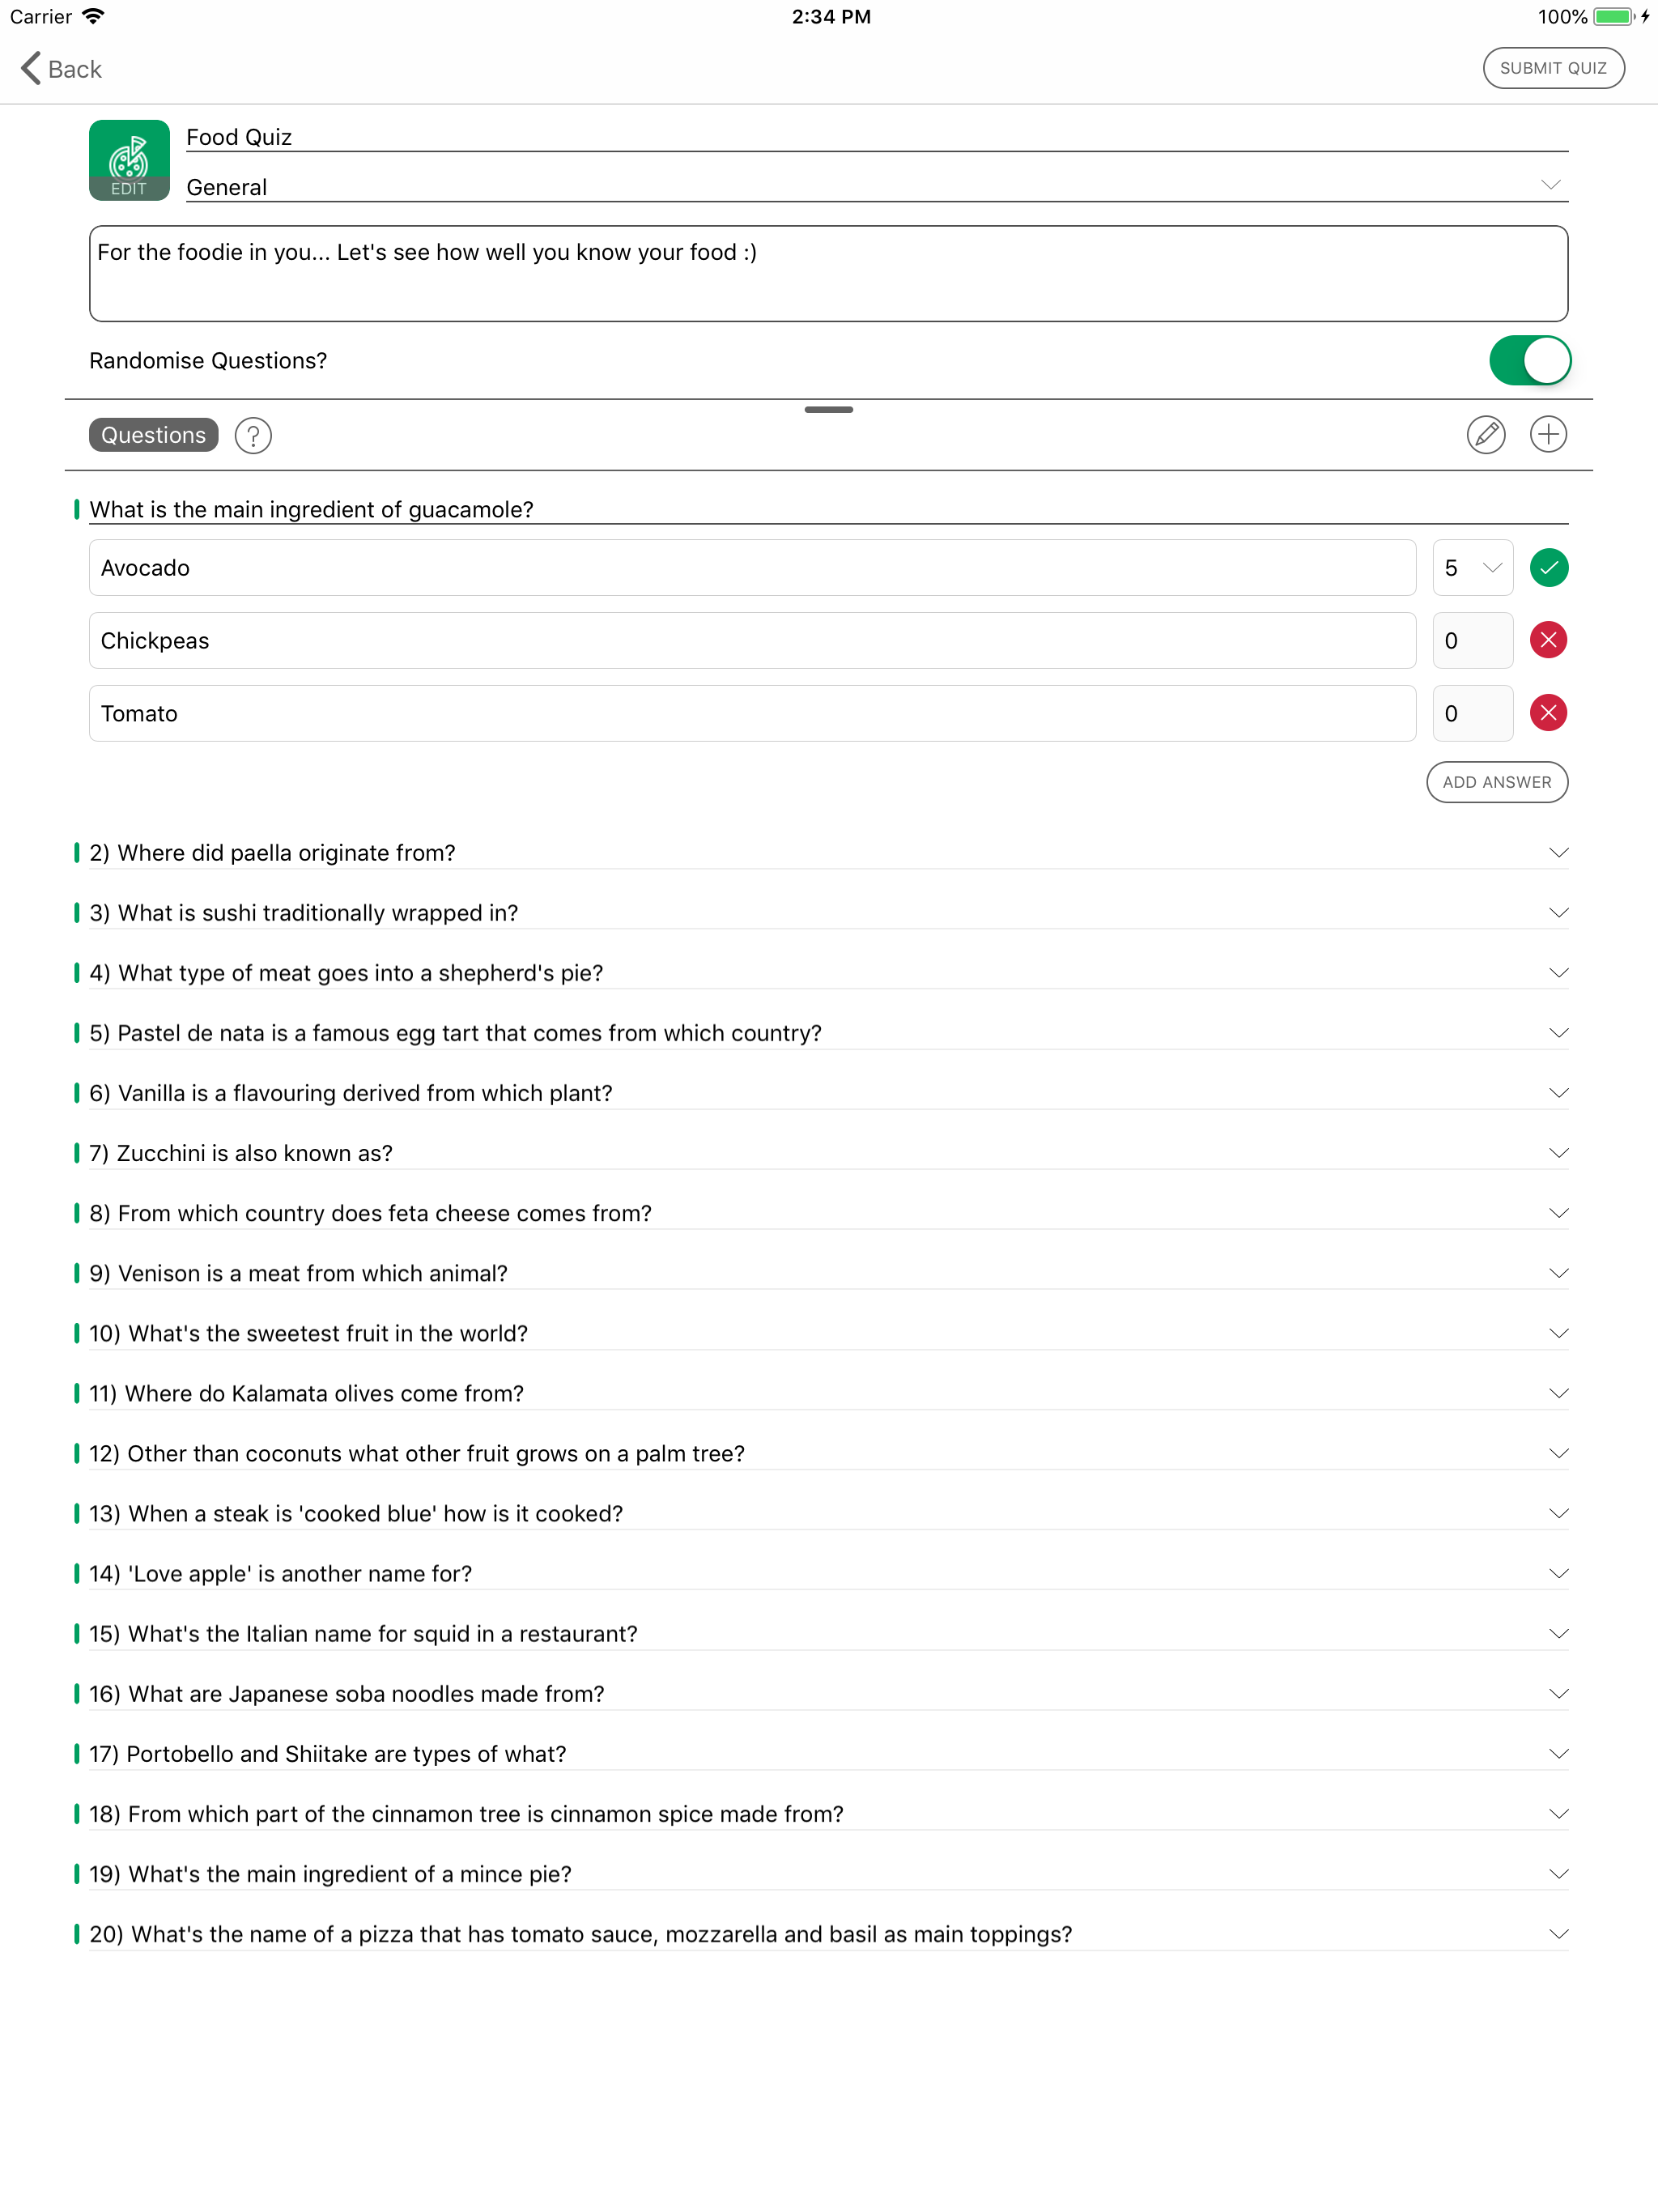Select the Questions tab label

click(153, 436)
